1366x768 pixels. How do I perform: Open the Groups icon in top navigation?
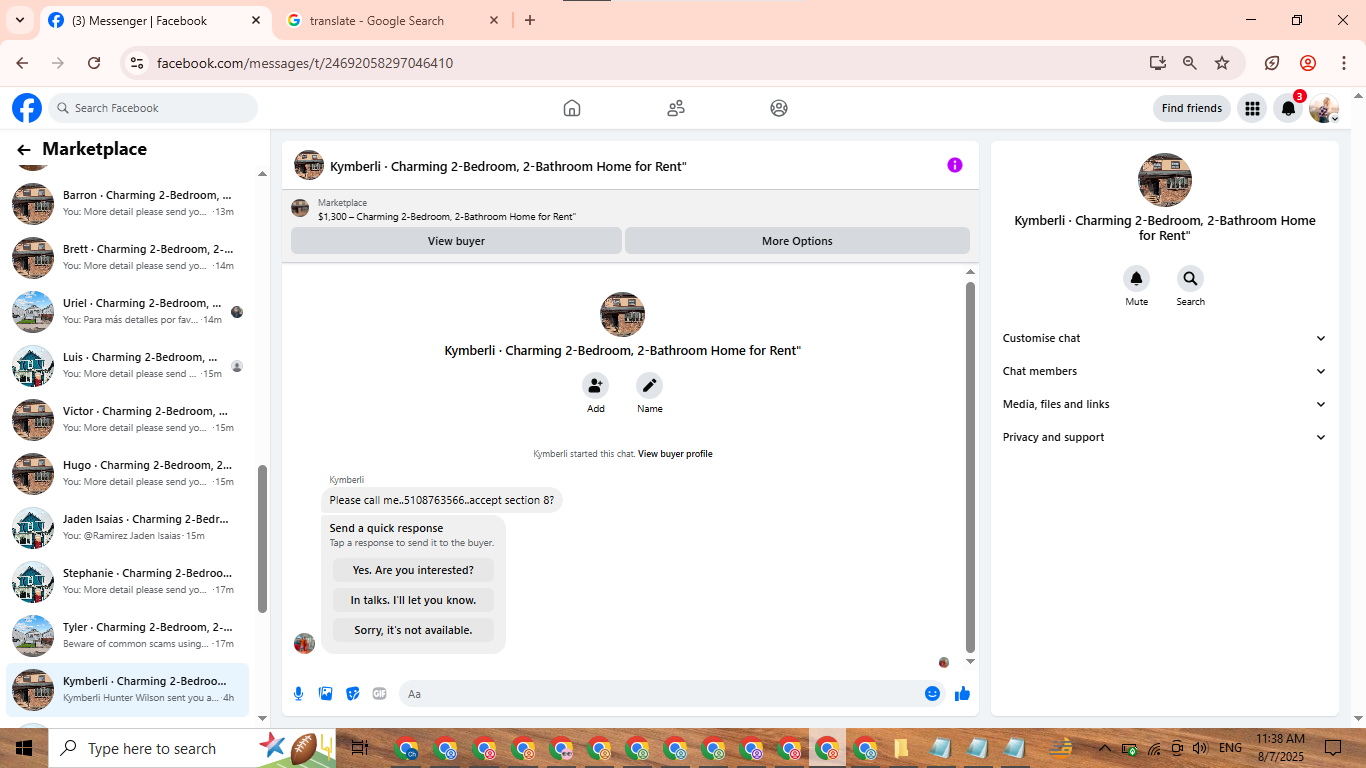pyautogui.click(x=779, y=108)
